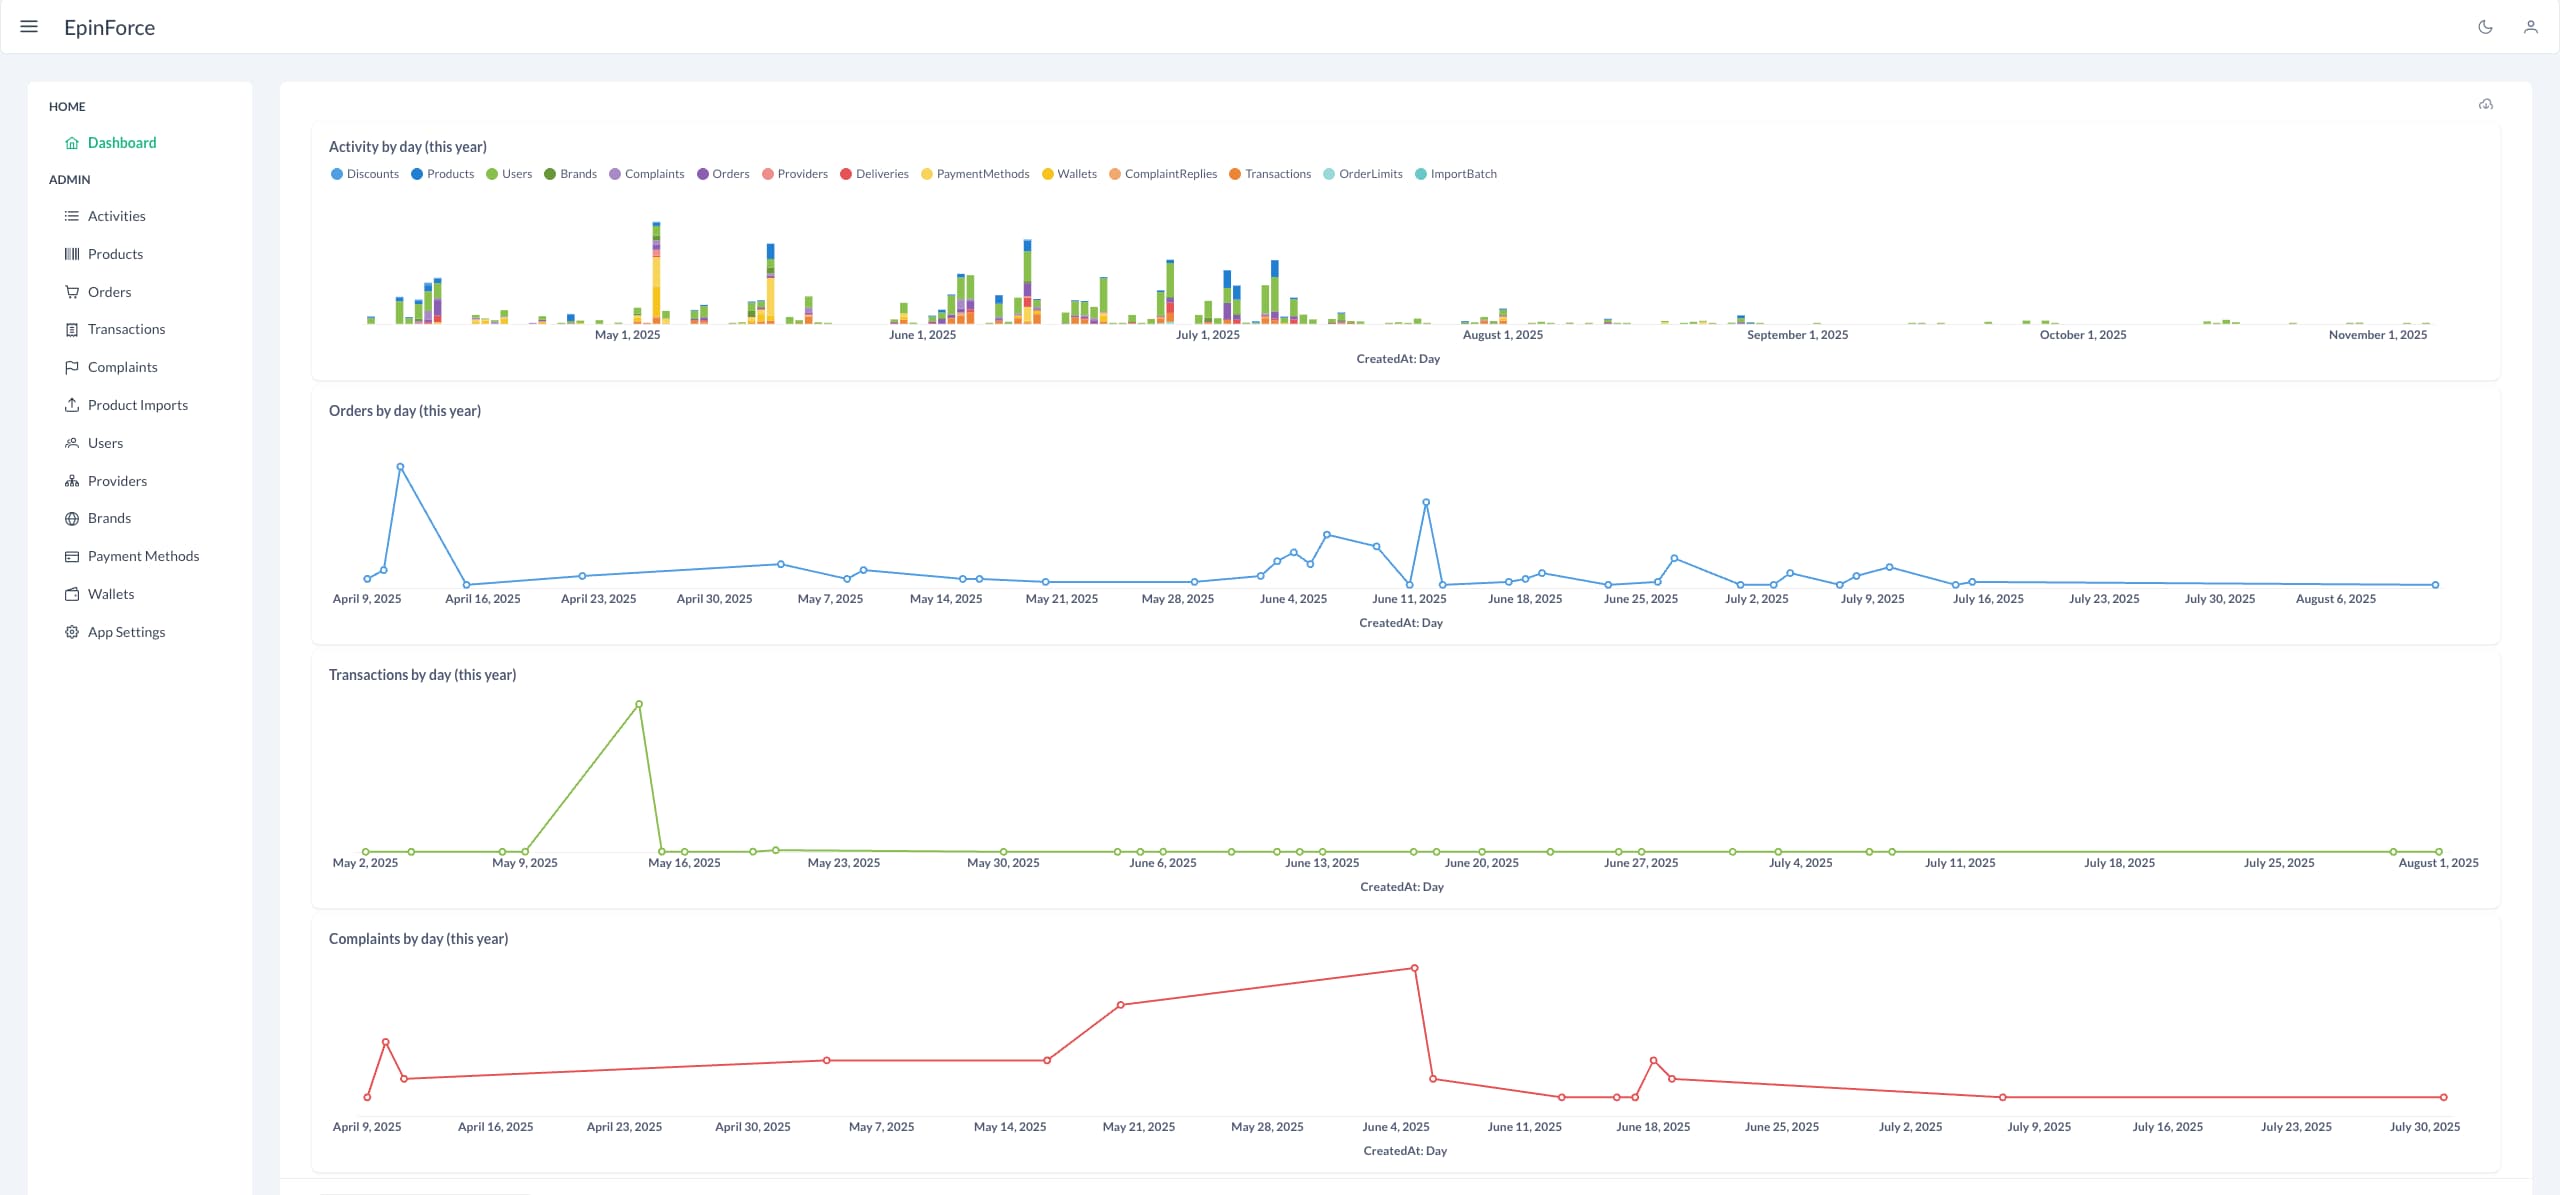The image size is (2560, 1195).
Task: Open the user profile icon
Action: click(x=2530, y=27)
